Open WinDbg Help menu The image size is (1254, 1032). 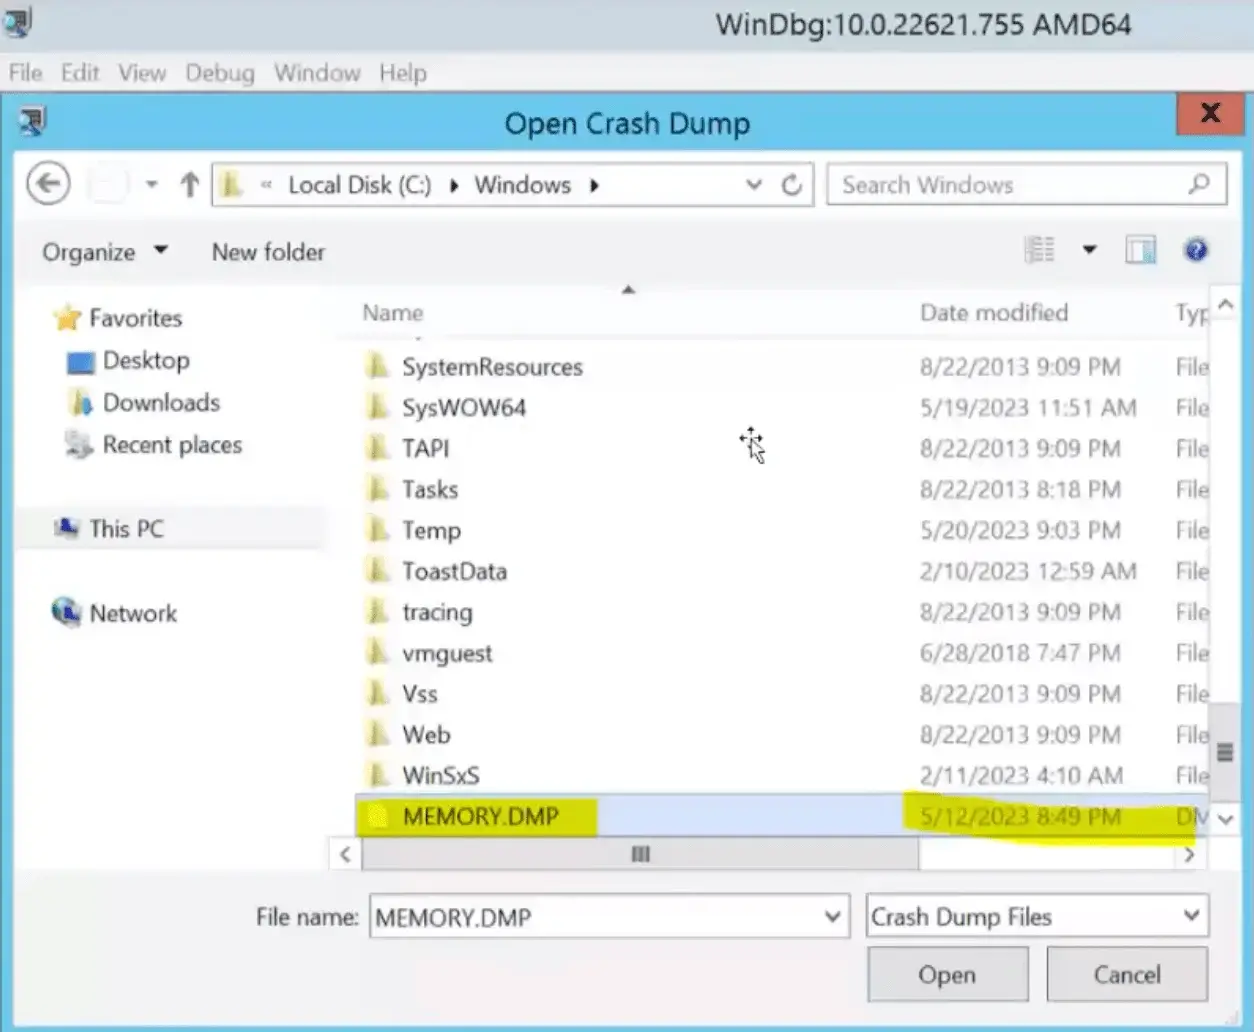(403, 73)
